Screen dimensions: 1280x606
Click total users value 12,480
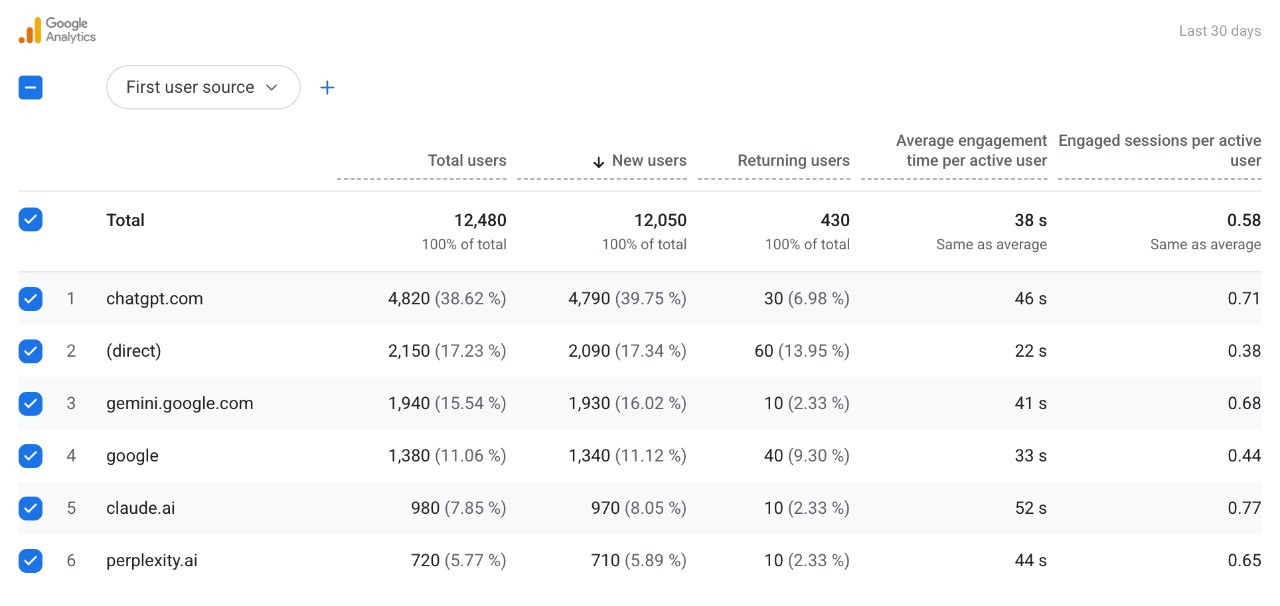pyautogui.click(x=480, y=220)
